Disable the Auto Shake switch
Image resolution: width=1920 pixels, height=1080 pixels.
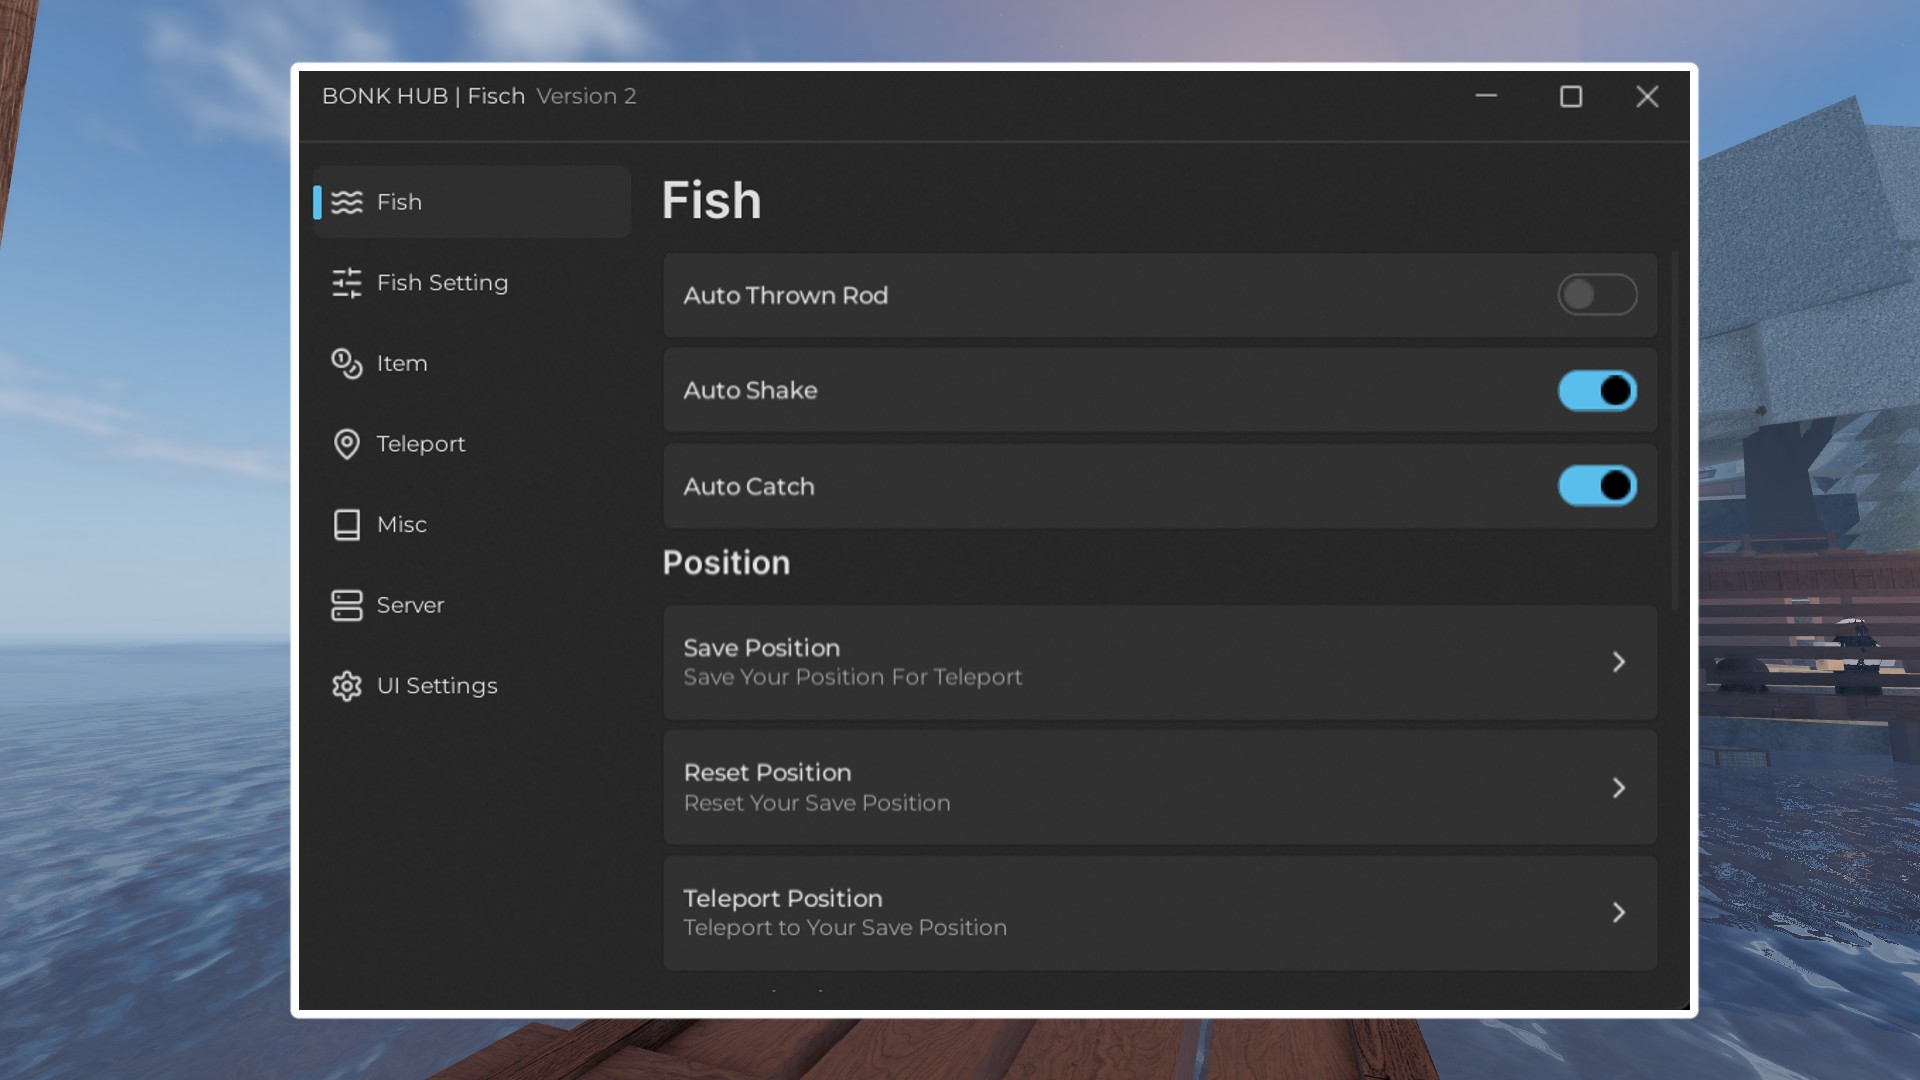coord(1596,390)
